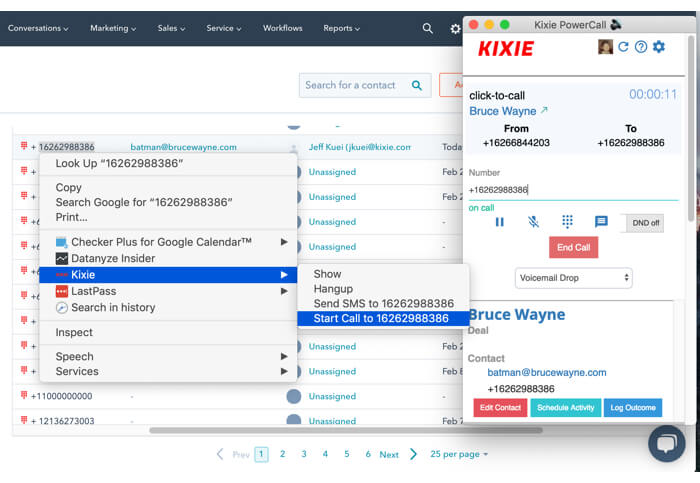
Task: Open Speech submenu
Action: coord(168,357)
